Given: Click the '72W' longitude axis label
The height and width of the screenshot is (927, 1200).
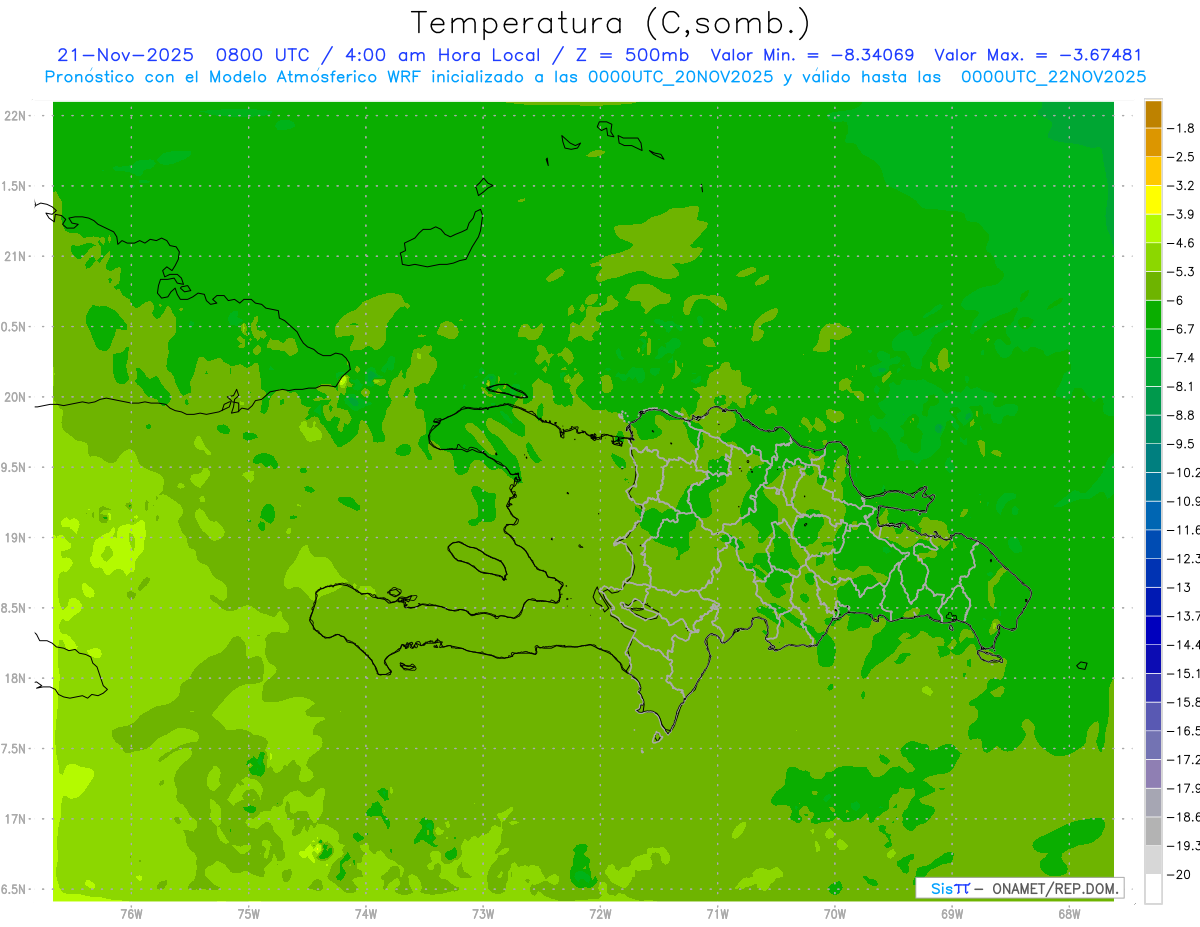Looking at the screenshot, I should click(600, 913).
